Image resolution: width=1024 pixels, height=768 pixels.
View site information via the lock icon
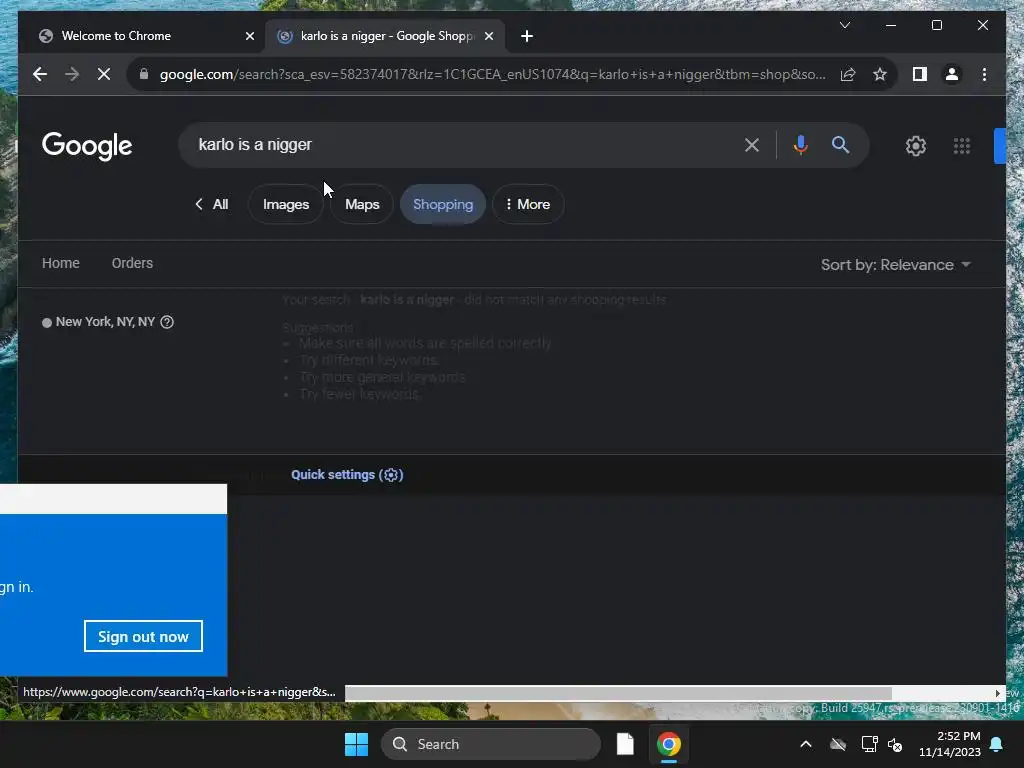pos(144,74)
